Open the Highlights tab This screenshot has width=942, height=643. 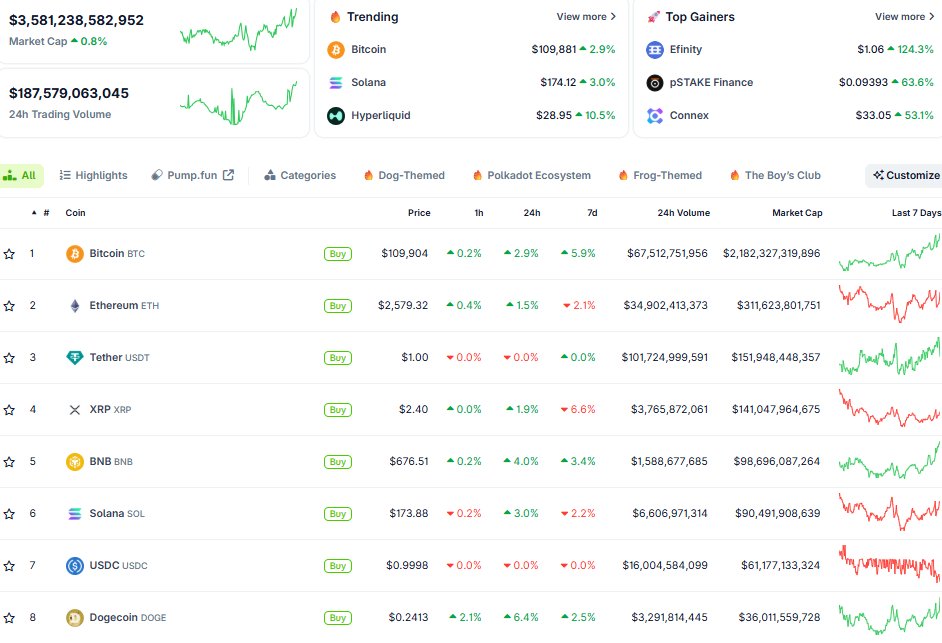94,175
